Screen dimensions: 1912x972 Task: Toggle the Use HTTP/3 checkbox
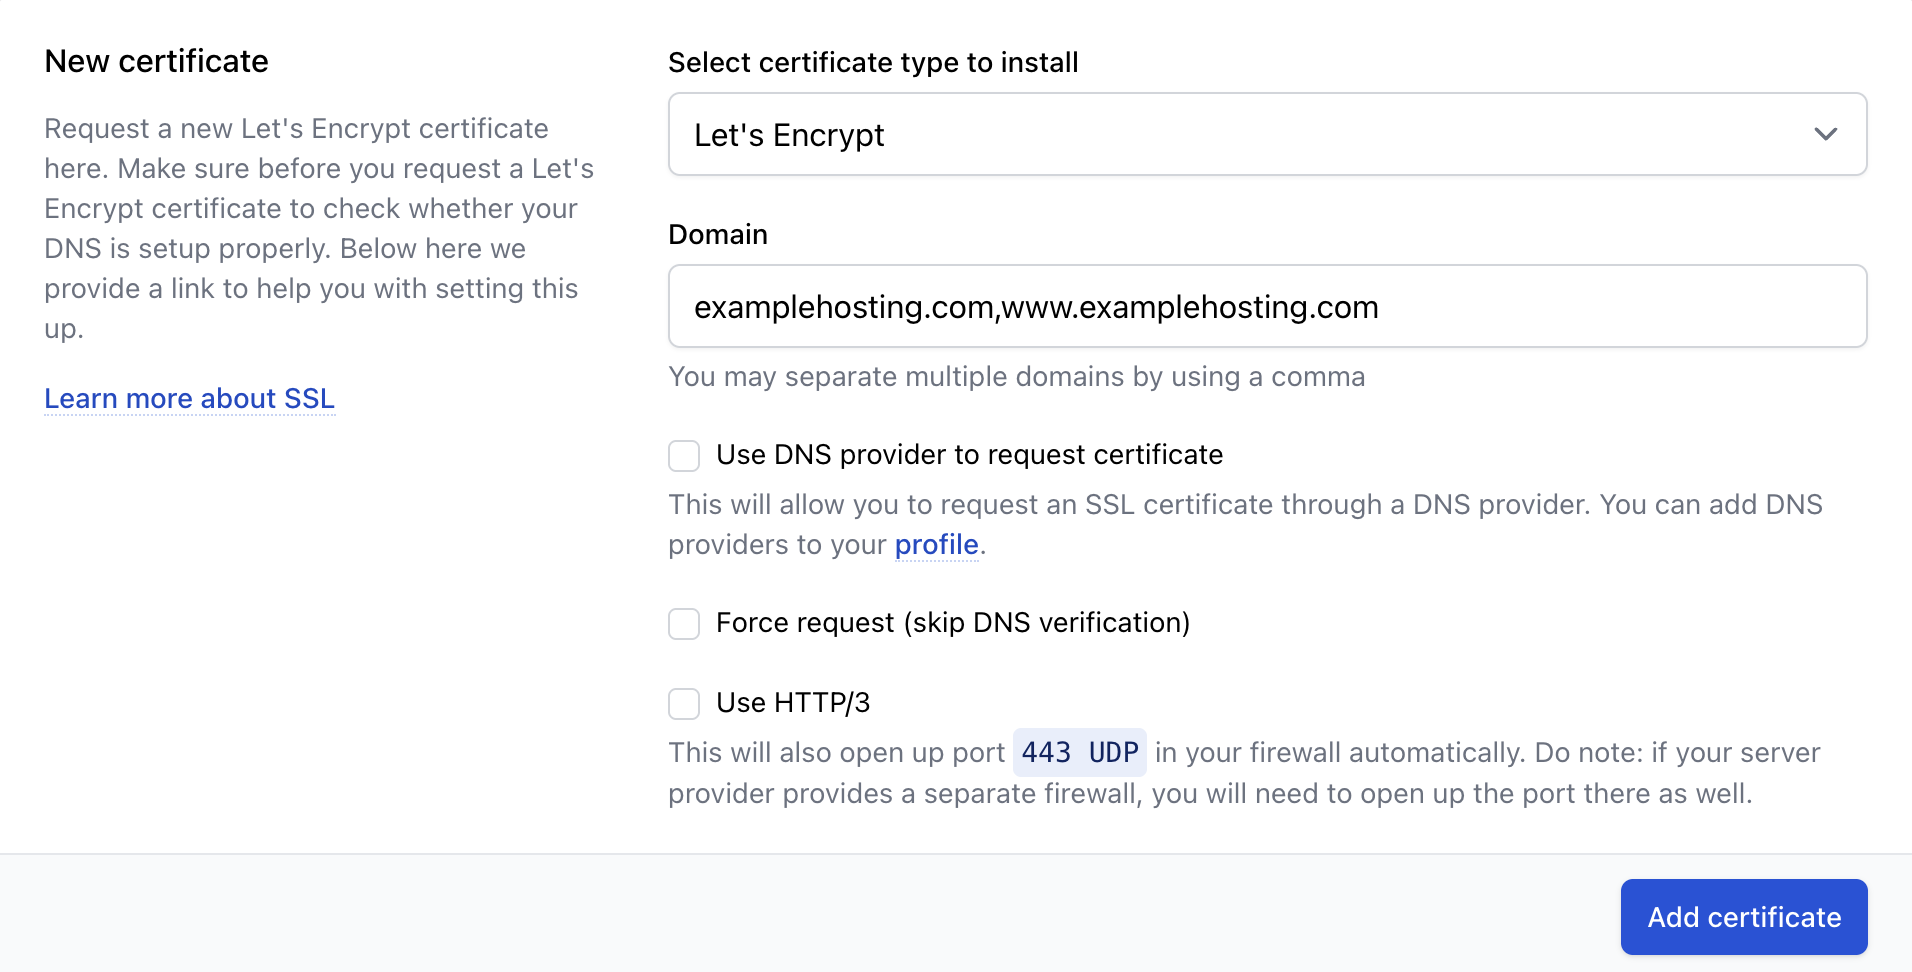(684, 704)
